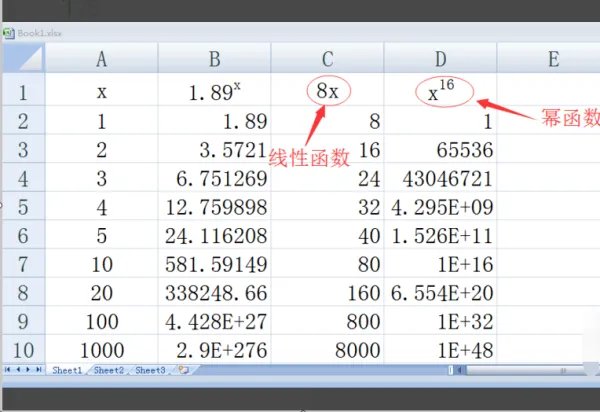Select column A header

point(101,58)
